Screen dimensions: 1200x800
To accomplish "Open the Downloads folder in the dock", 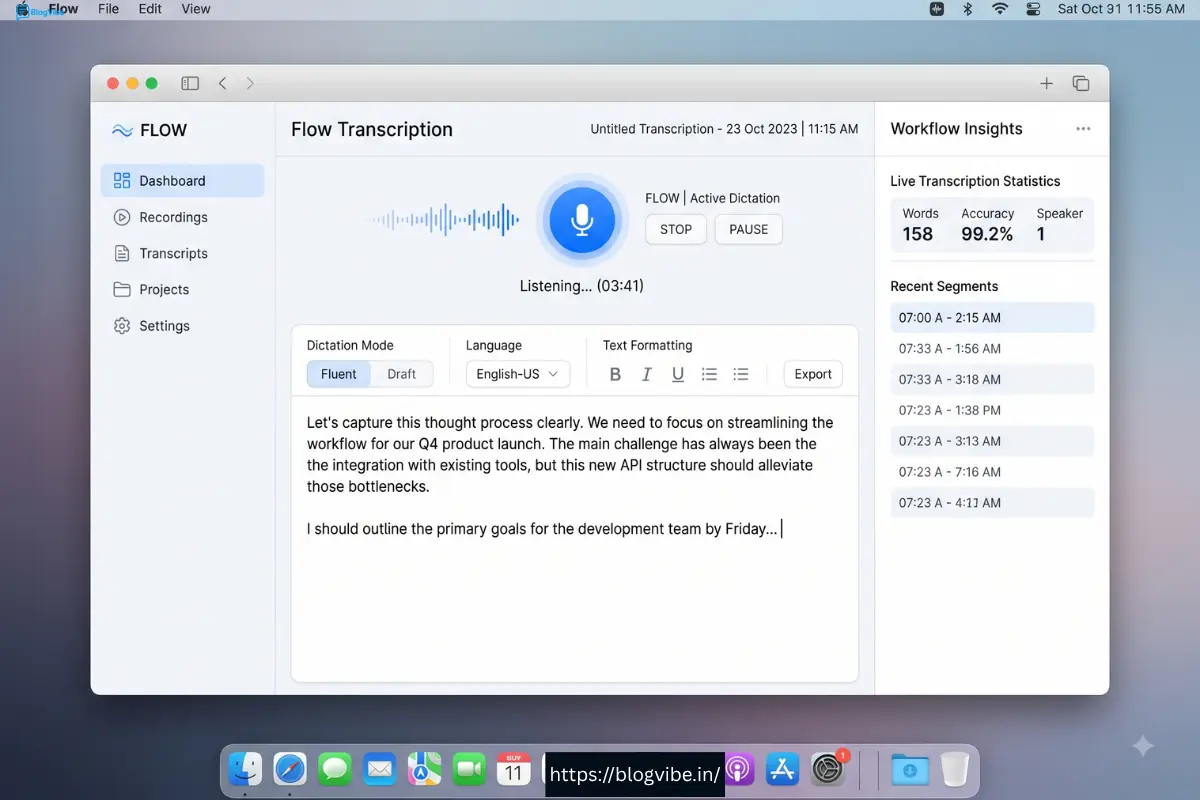I will point(910,769).
